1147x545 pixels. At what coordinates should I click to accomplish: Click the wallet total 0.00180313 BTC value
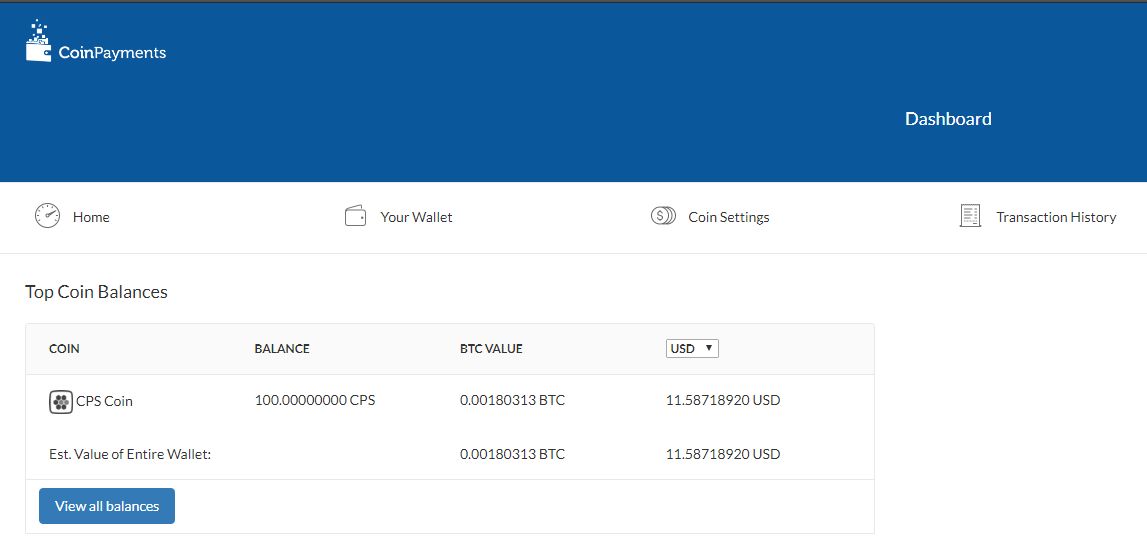(512, 454)
